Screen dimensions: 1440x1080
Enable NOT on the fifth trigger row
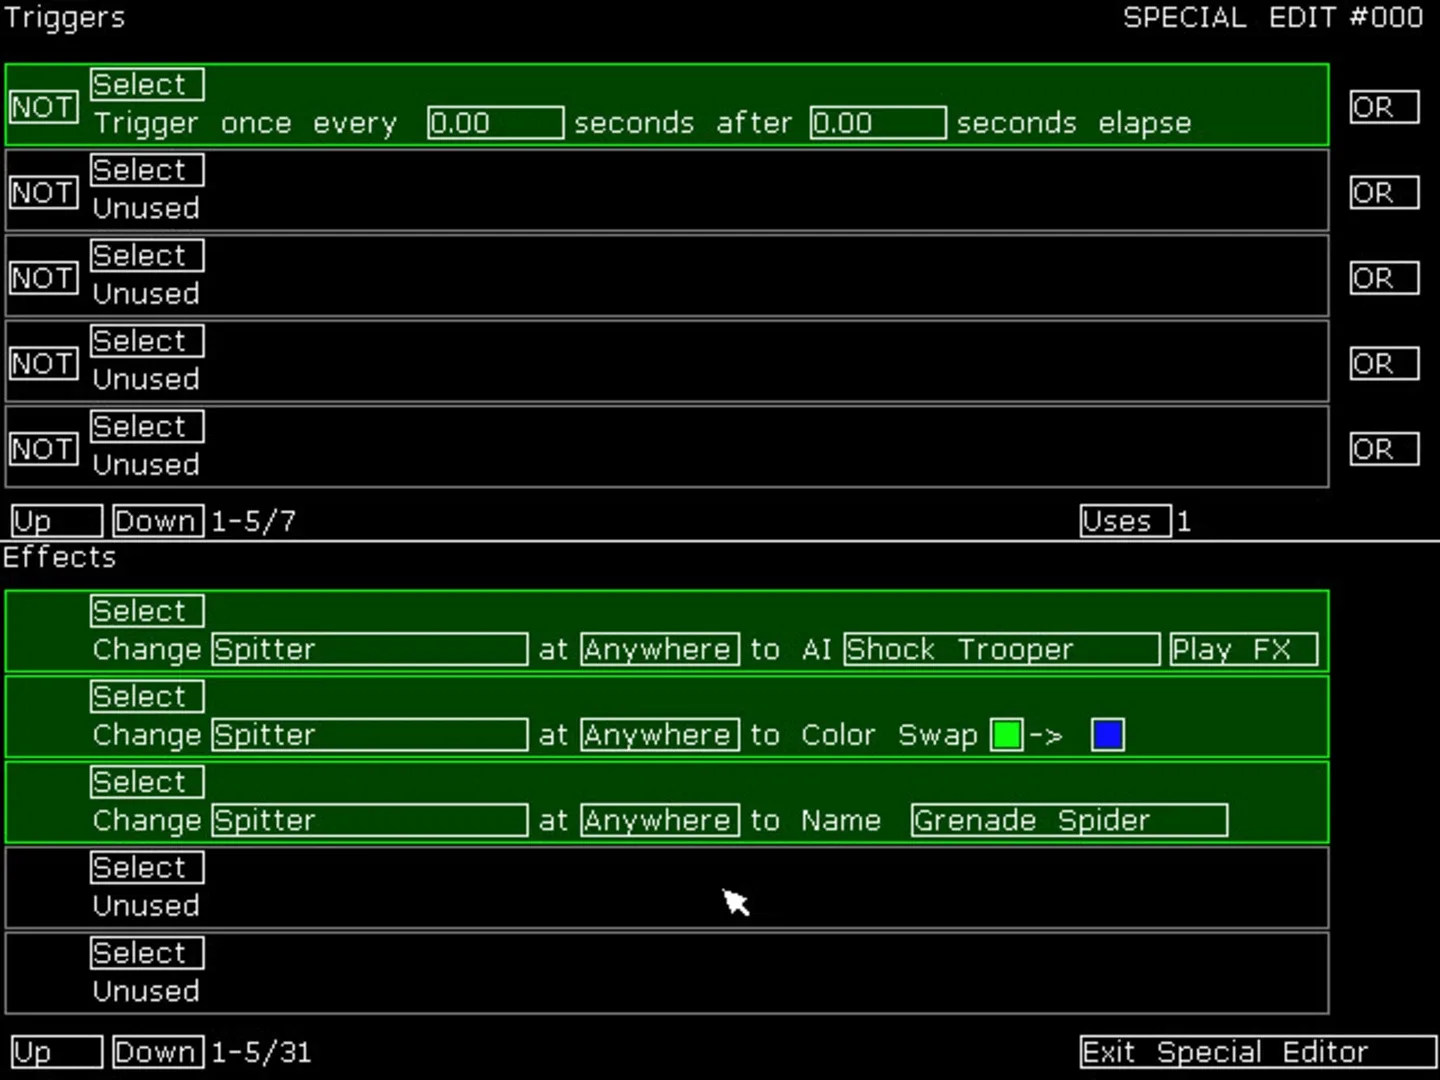(44, 449)
